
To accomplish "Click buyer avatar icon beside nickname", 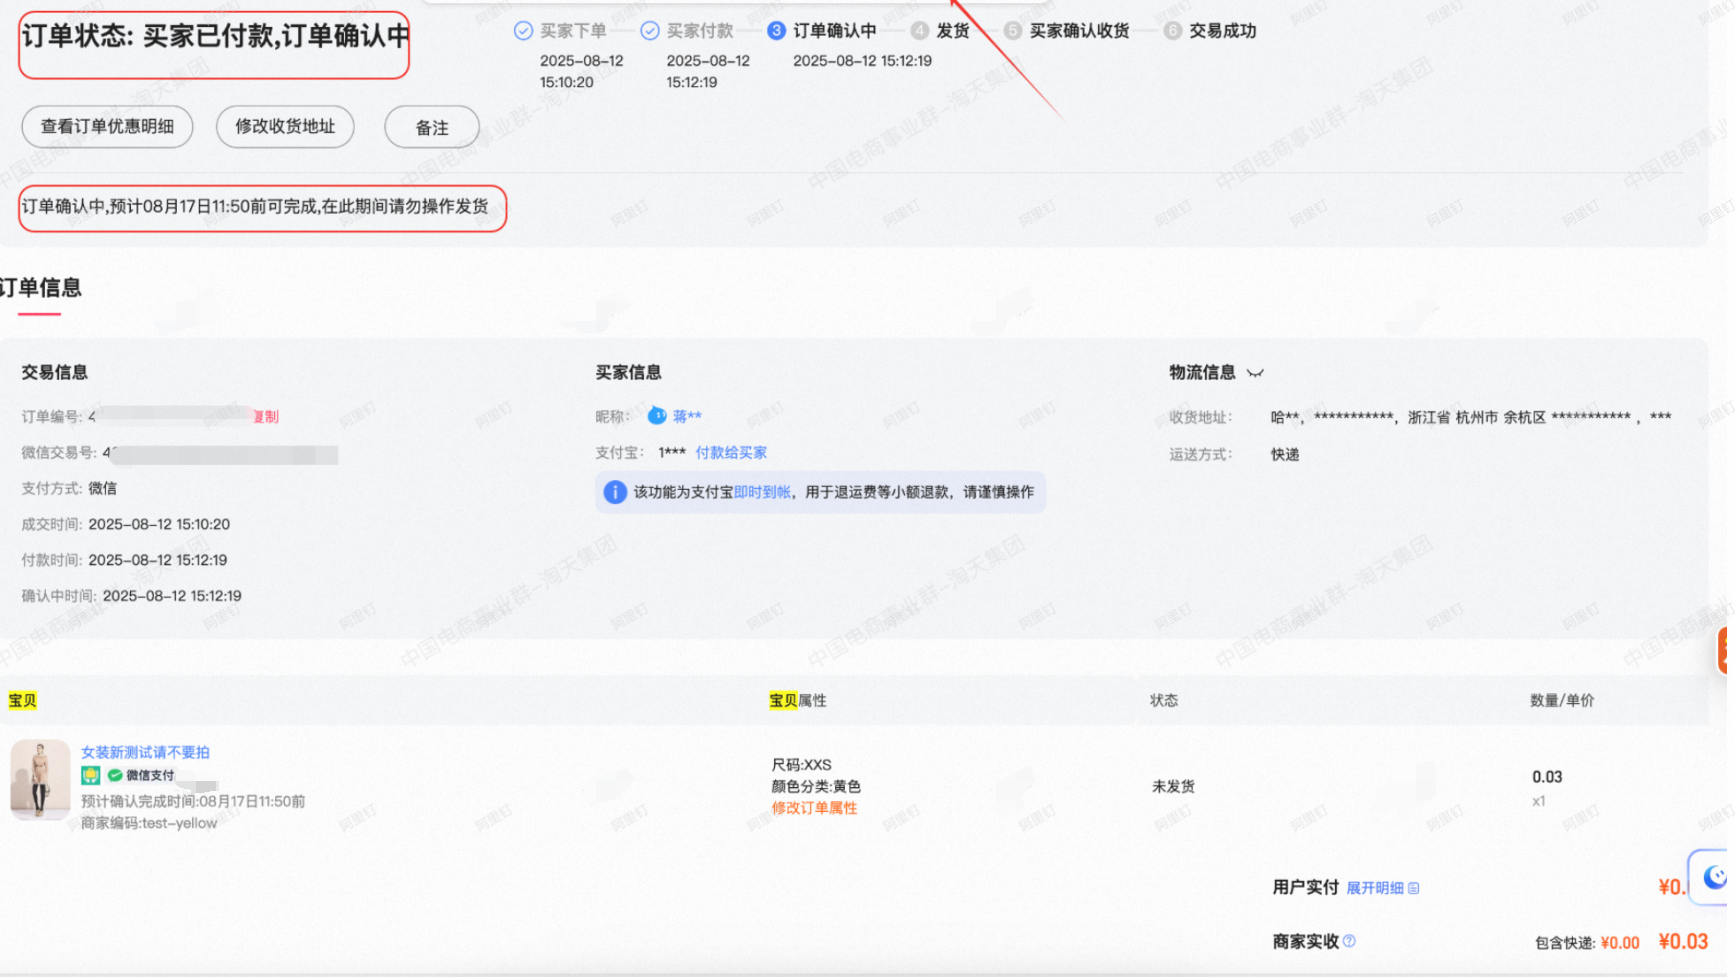I will pyautogui.click(x=657, y=416).
